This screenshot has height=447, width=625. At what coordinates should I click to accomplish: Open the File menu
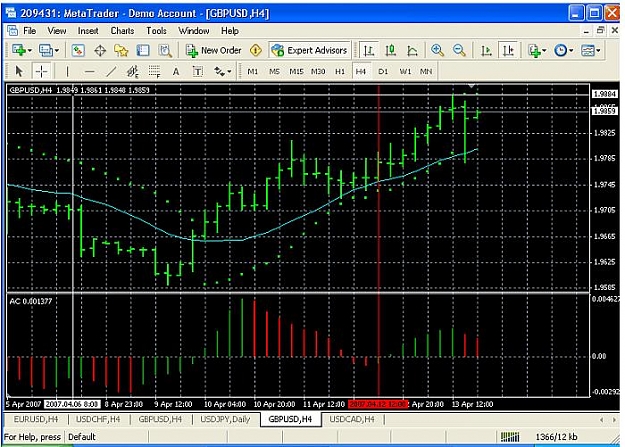coord(29,31)
